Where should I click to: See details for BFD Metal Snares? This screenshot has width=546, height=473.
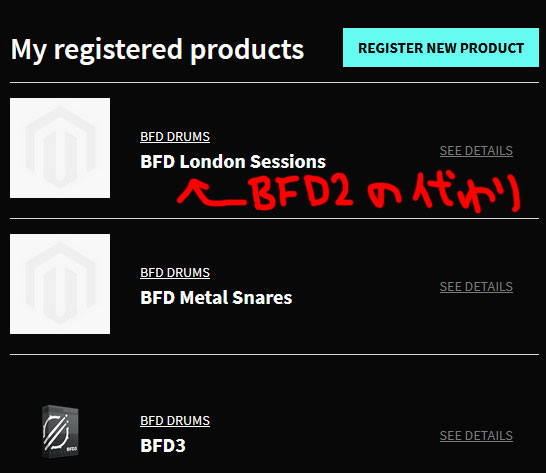(x=476, y=287)
